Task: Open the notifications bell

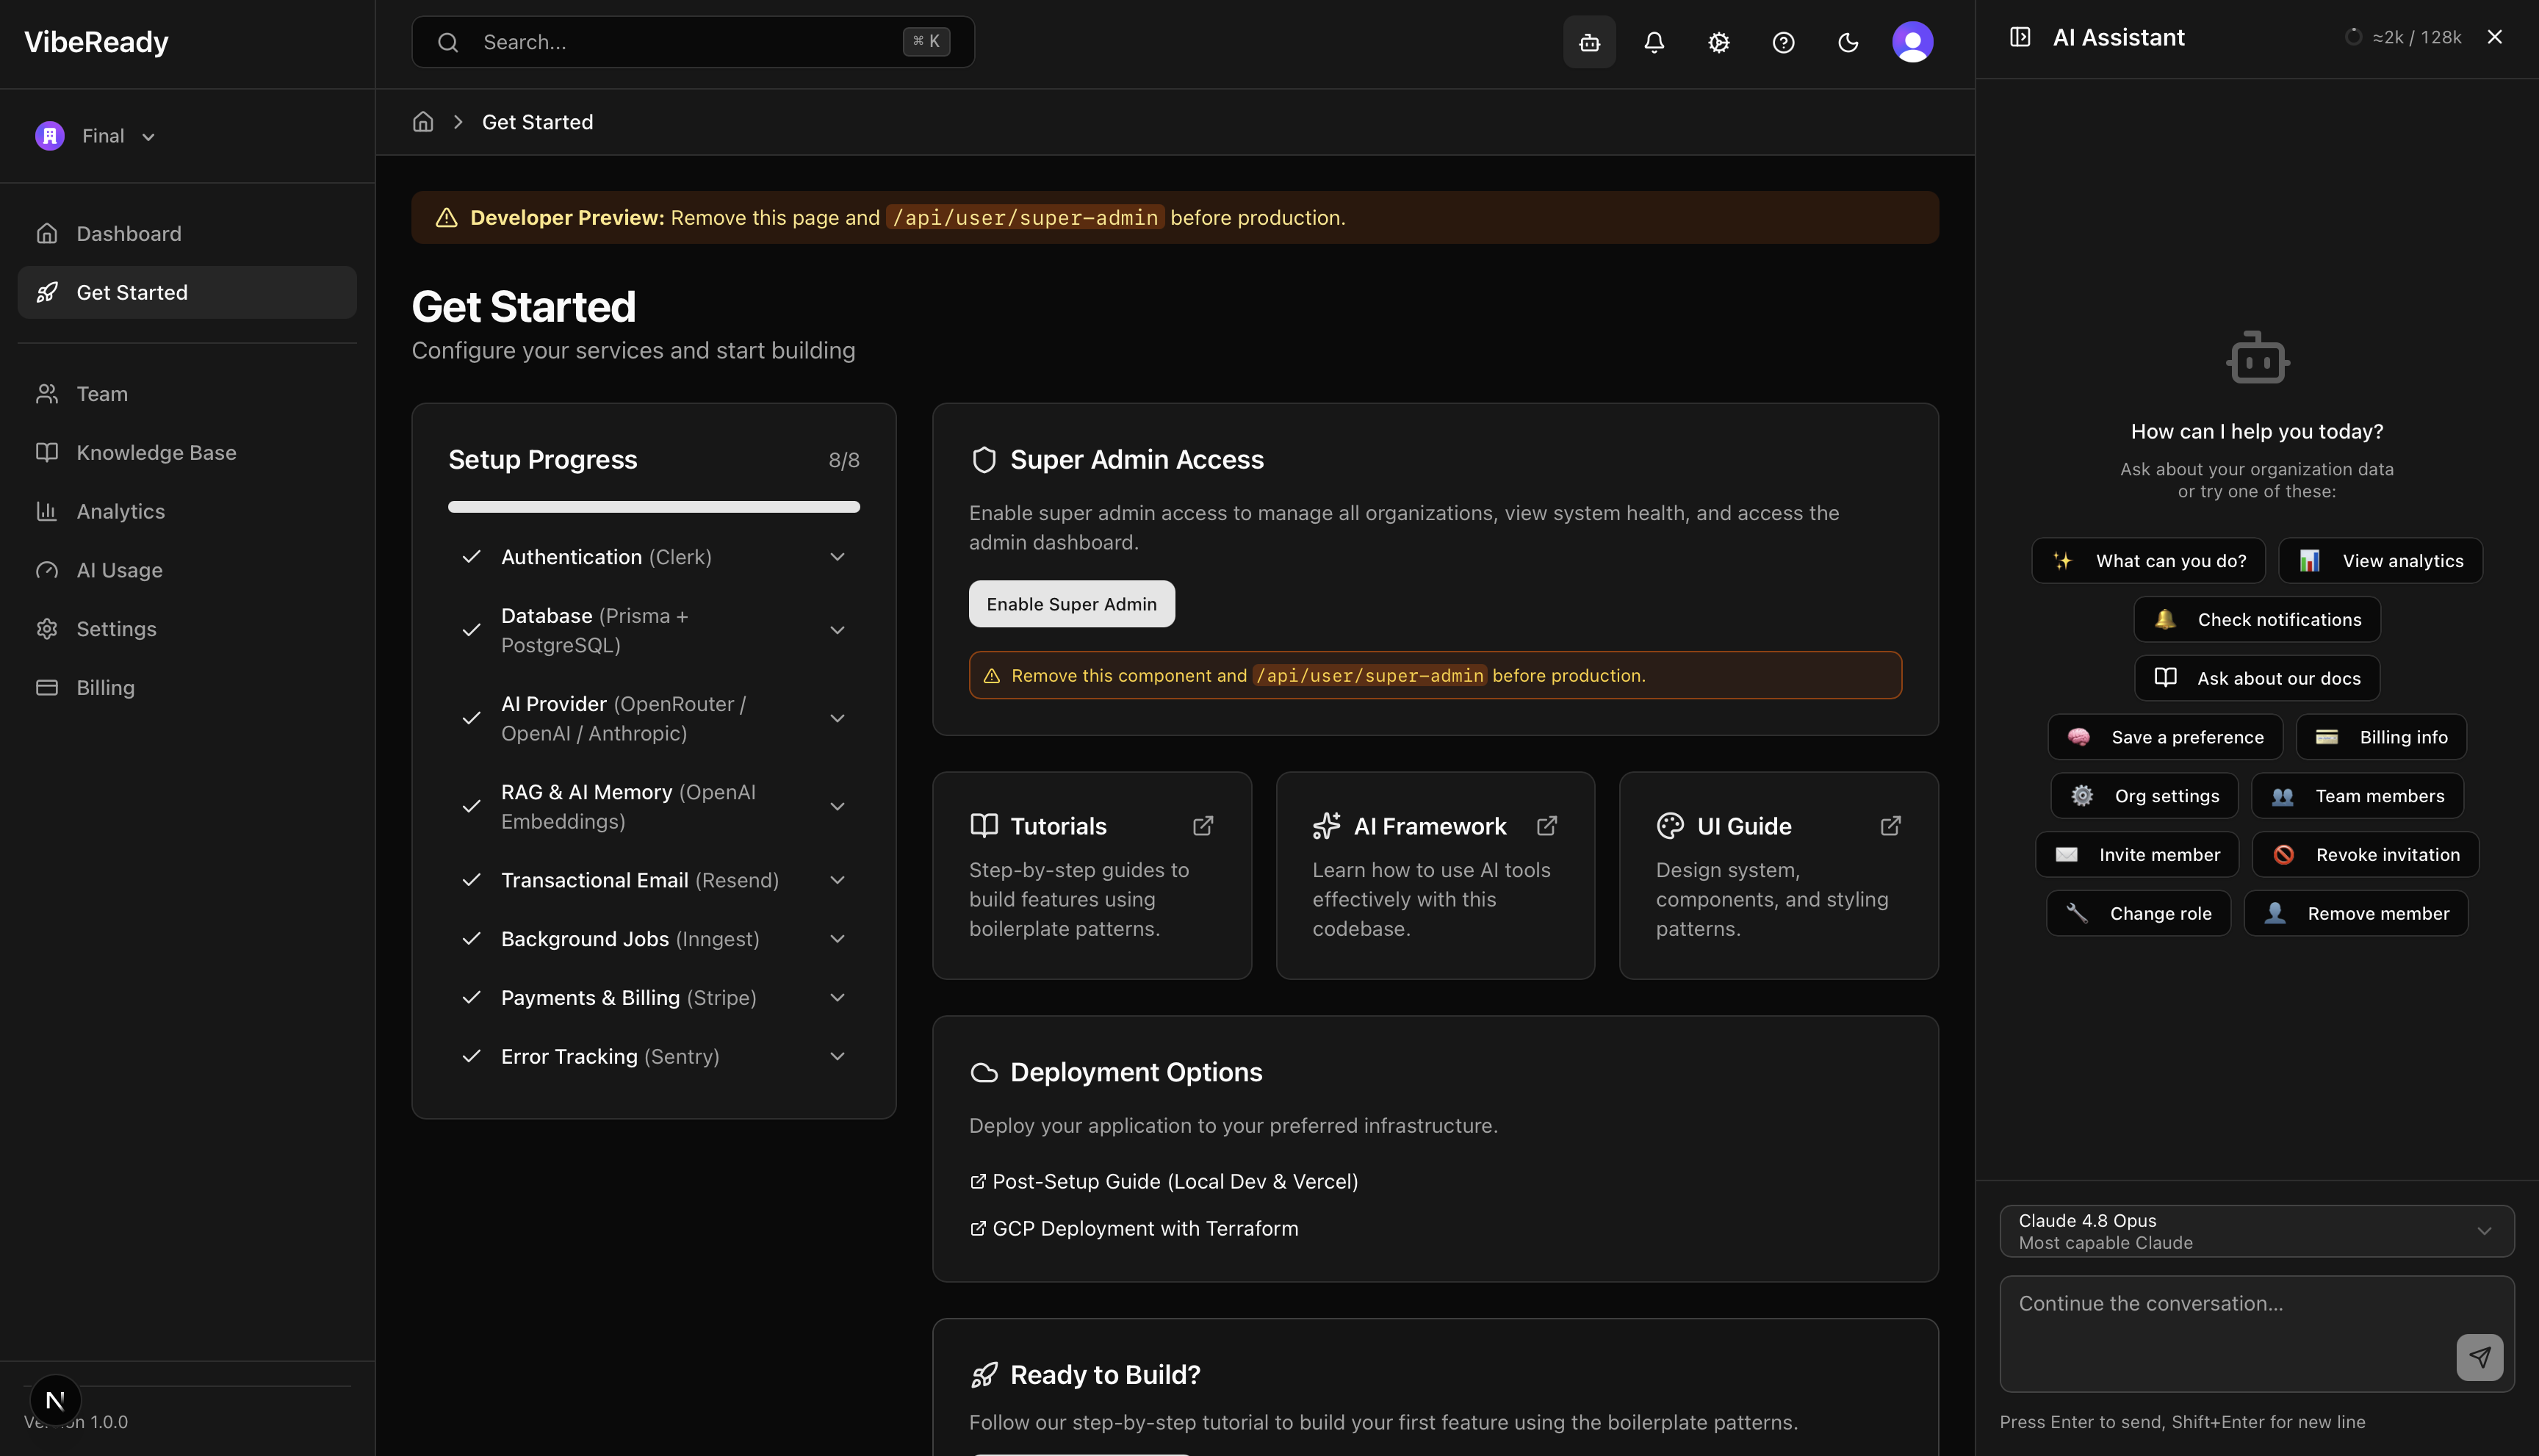Action: (x=1654, y=42)
